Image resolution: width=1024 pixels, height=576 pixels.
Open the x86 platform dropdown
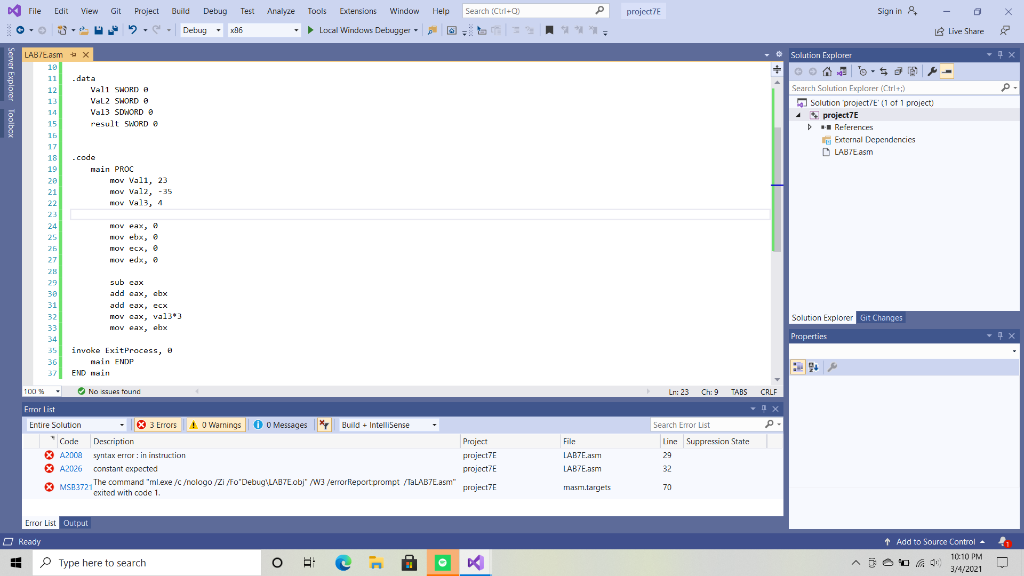(264, 30)
